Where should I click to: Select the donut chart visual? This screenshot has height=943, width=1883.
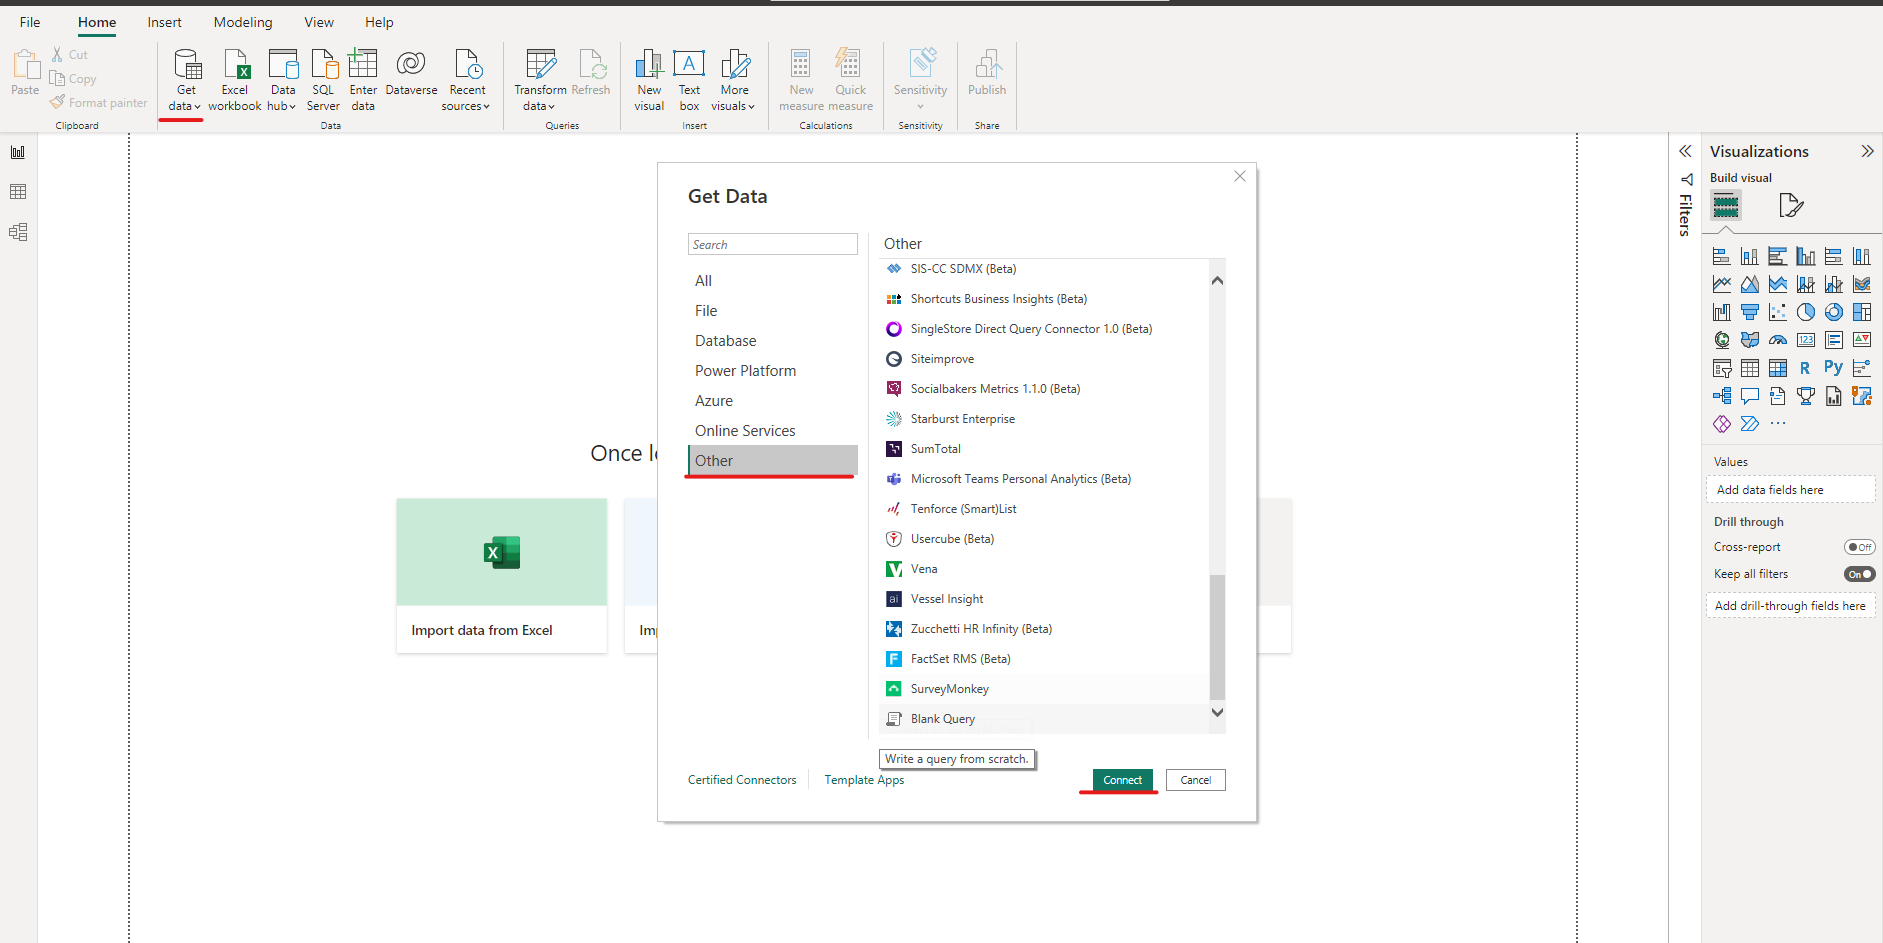point(1833,313)
